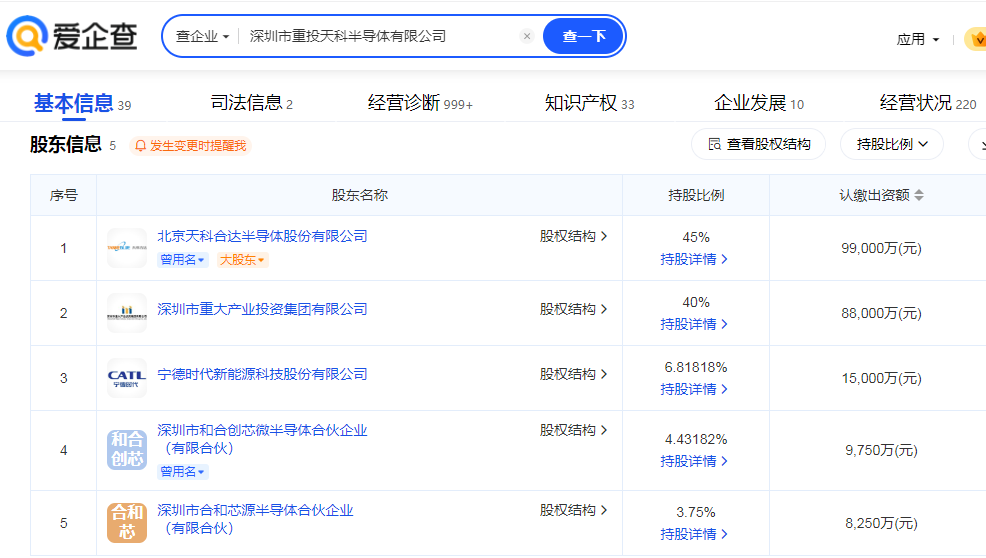Clear the search box with the X icon
986x558 pixels.
527,36
